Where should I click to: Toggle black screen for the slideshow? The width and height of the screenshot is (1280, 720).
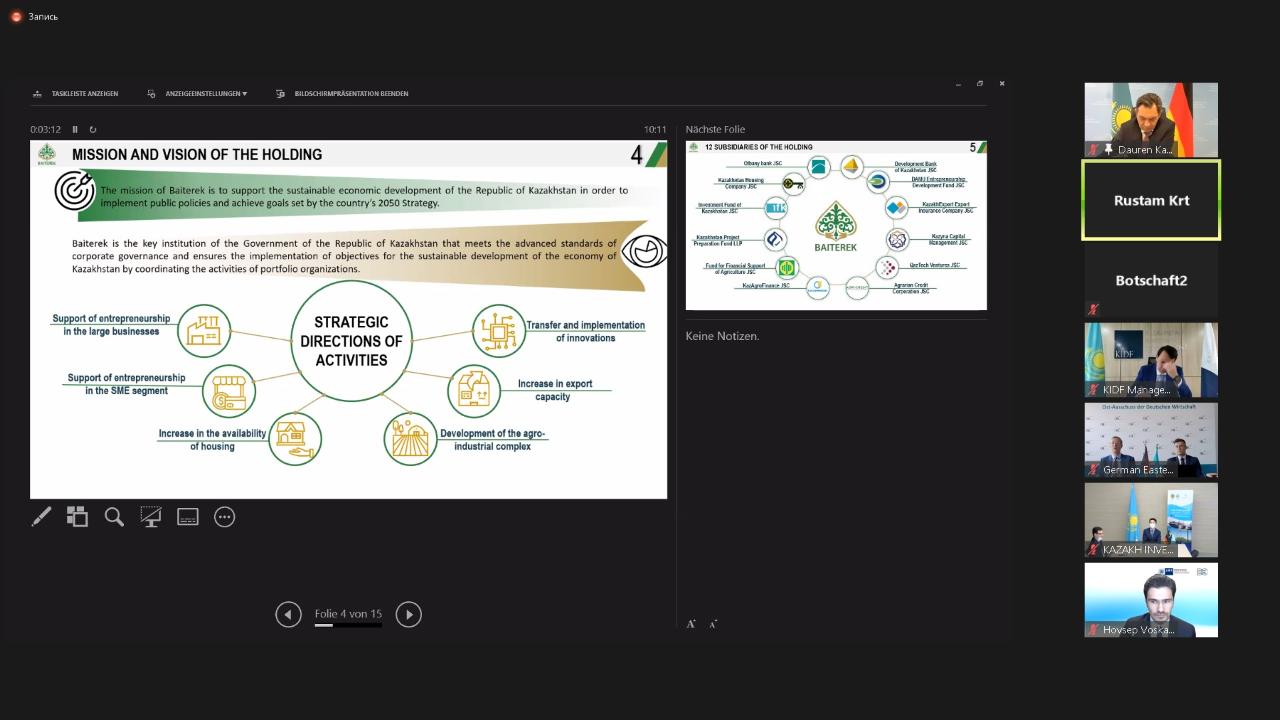[151, 517]
